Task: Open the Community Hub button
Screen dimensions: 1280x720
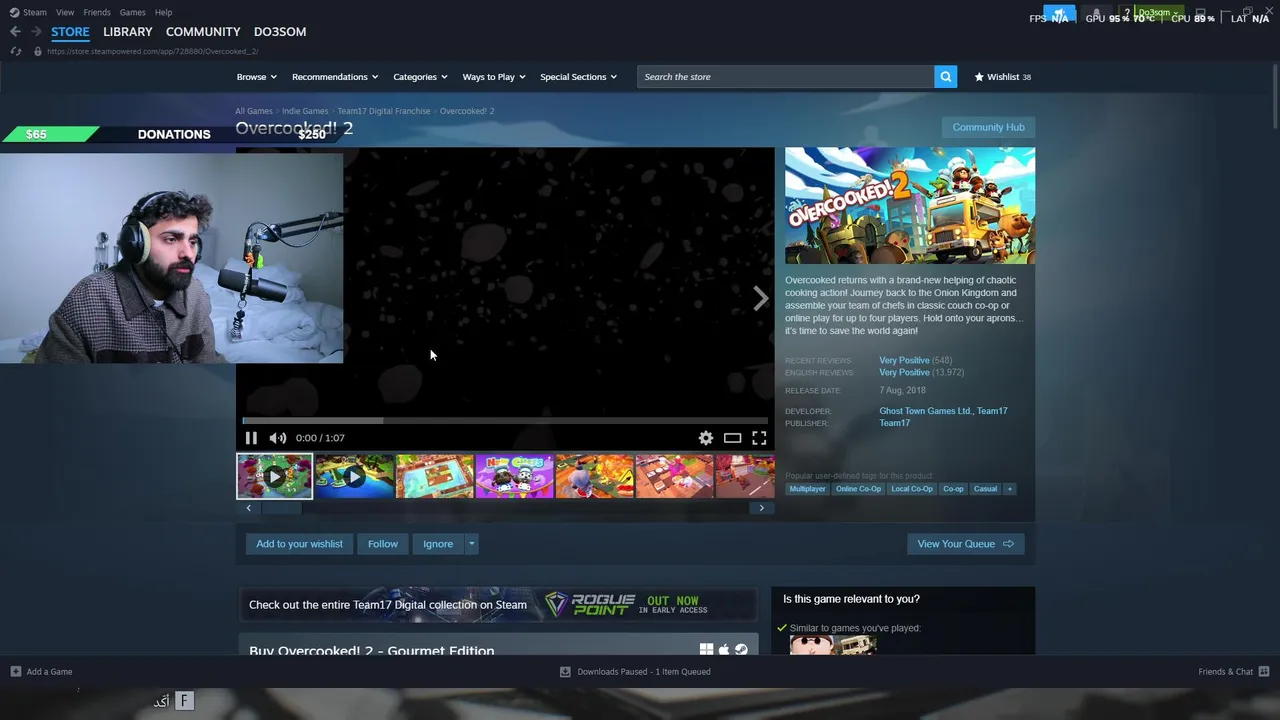Action: (x=988, y=127)
